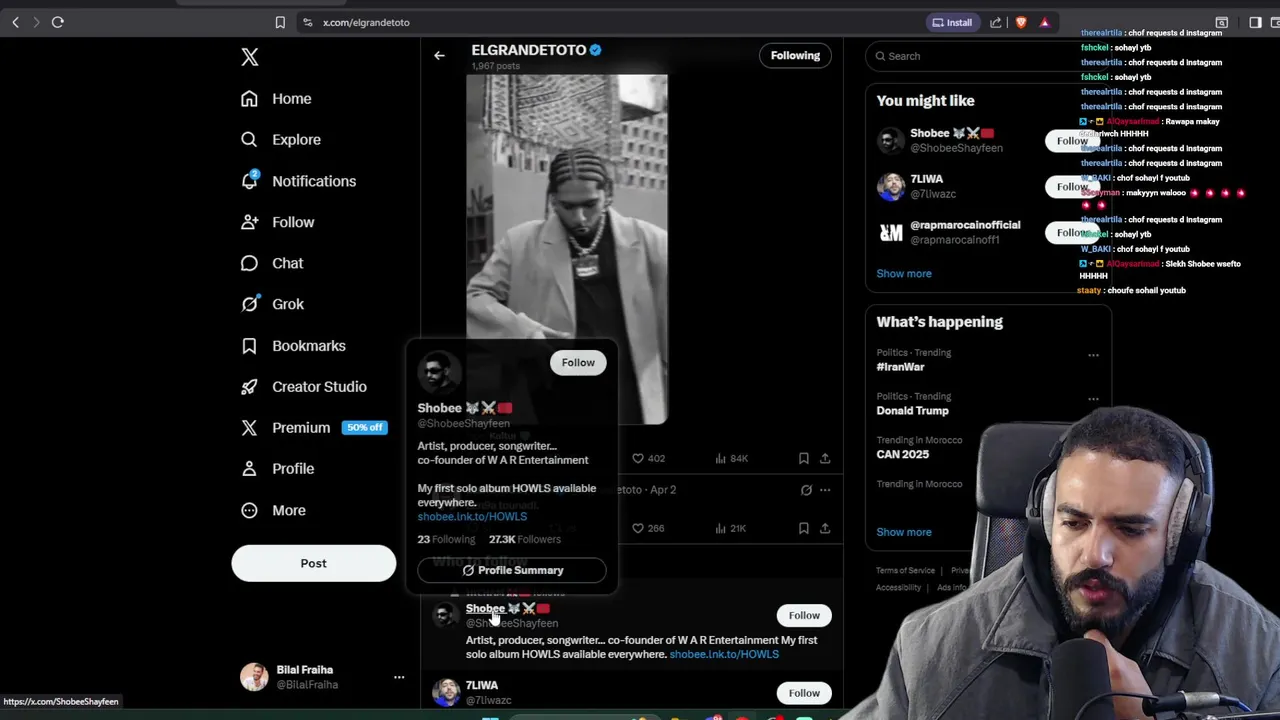Open options for the #IranWar trend
The image size is (1280, 720).
point(1093,355)
